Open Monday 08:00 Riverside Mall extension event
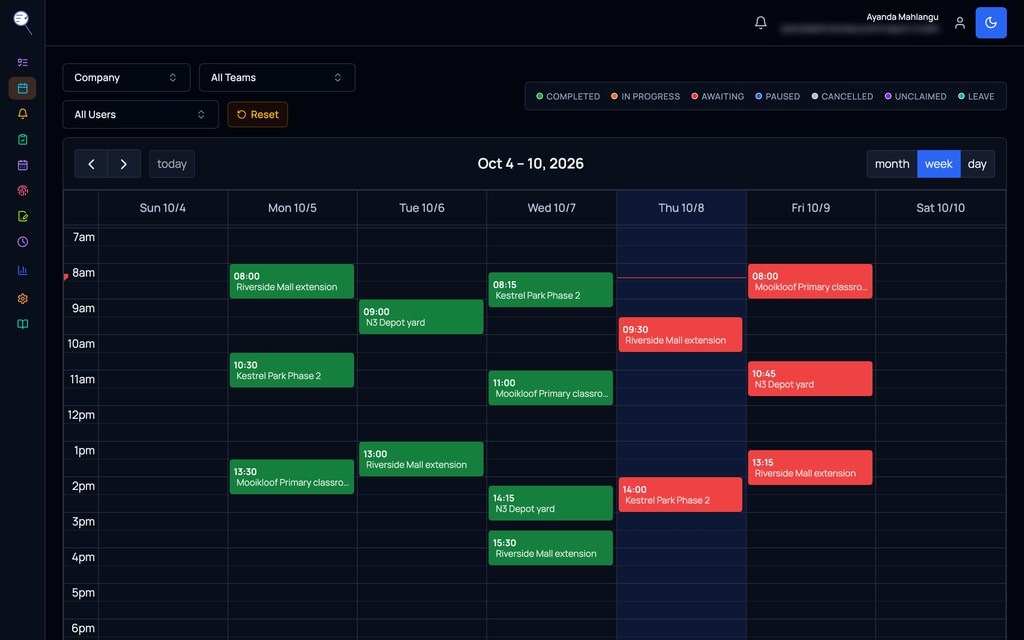This screenshot has width=1024, height=640. (x=292, y=281)
